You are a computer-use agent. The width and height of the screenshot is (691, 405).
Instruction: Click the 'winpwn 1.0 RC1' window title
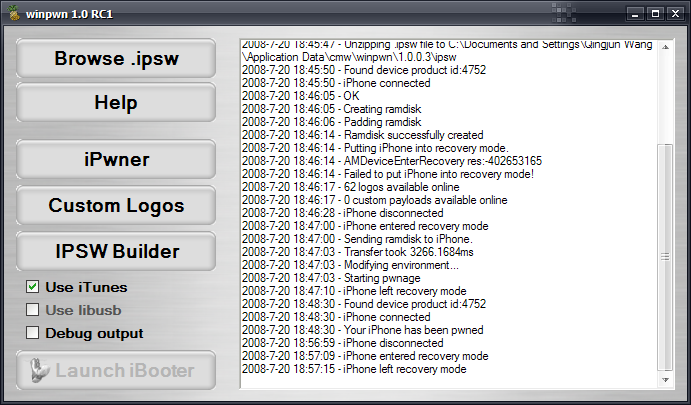[x=69, y=14]
